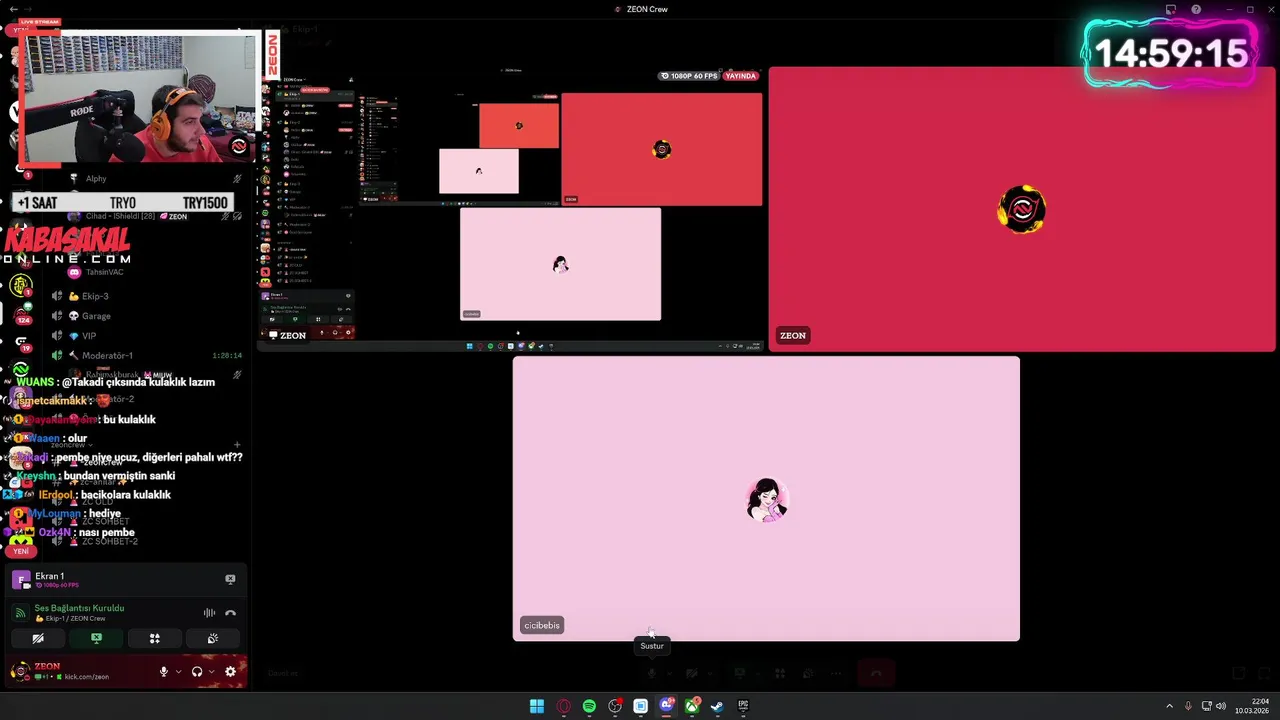Select TahsinVAC user in voice channel

[x=104, y=272]
